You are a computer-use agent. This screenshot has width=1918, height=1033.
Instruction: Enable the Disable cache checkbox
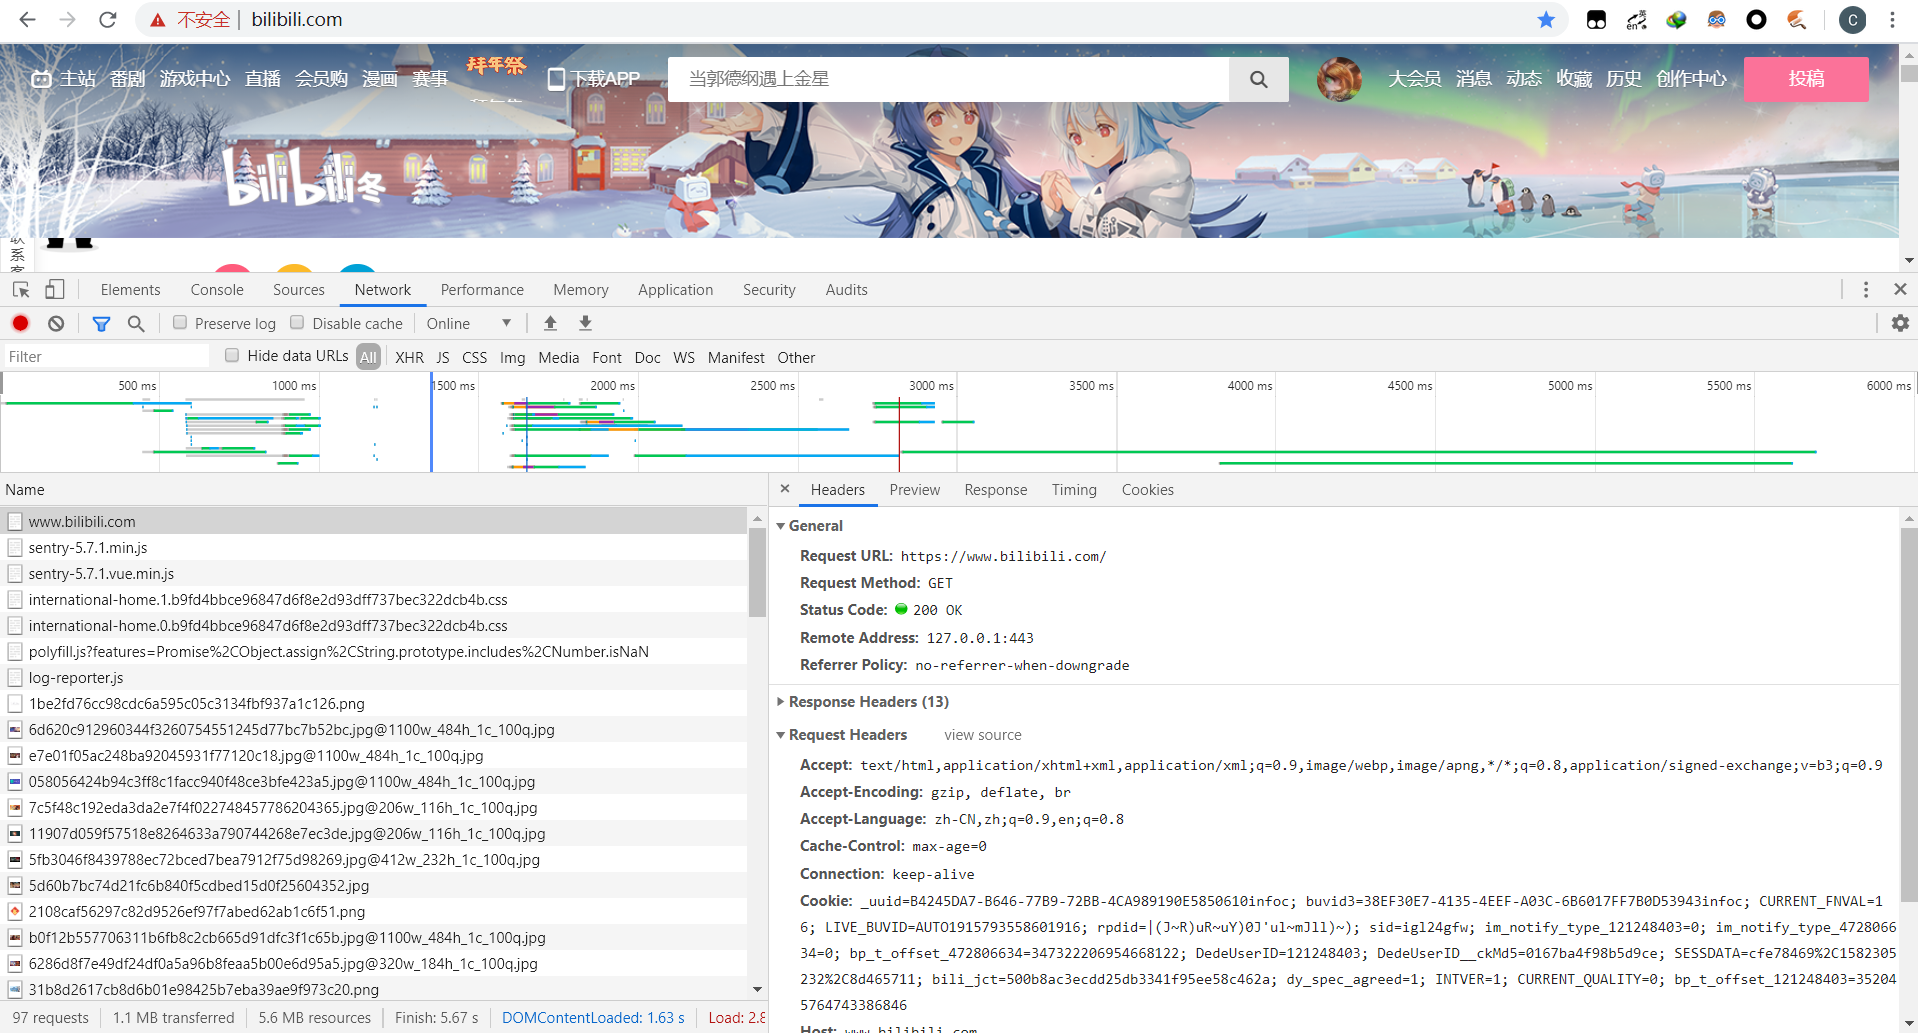point(297,322)
